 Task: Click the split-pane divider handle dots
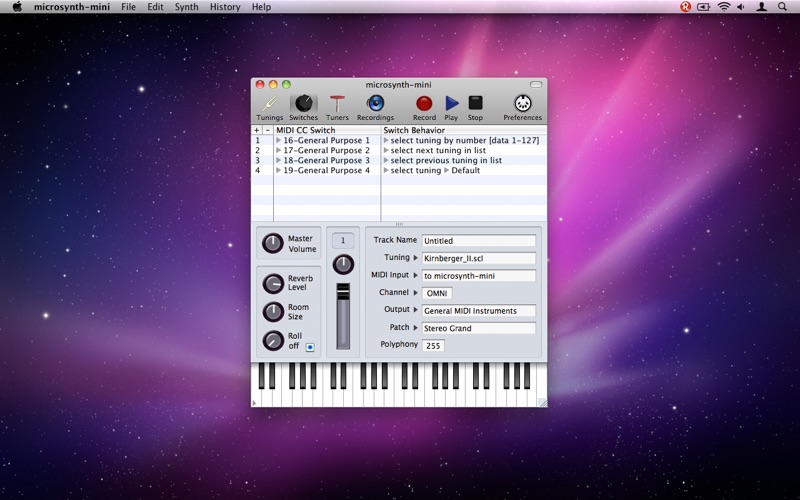tap(399, 224)
